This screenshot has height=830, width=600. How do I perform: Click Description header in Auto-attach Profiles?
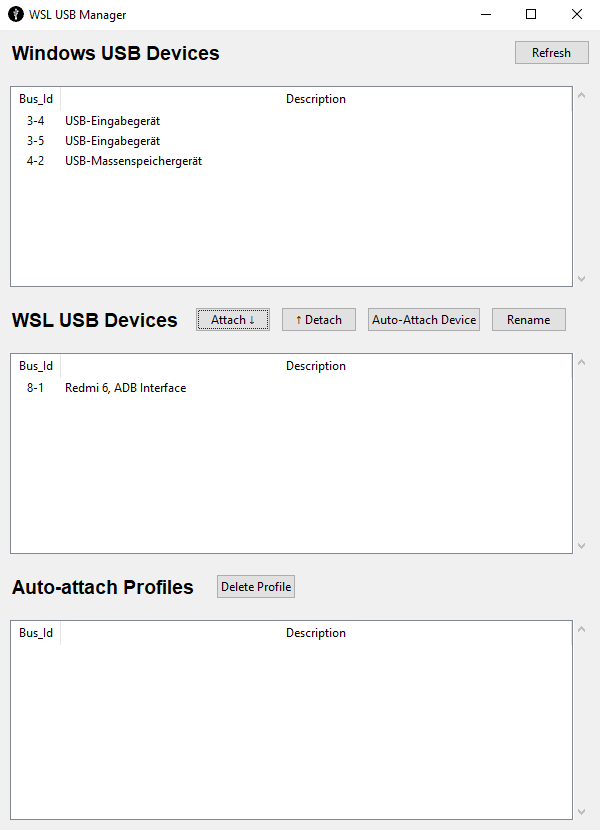pos(316,633)
